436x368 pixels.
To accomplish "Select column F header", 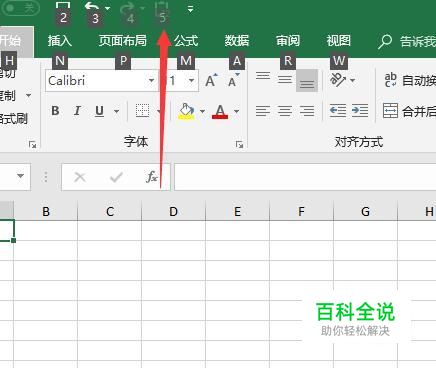I will pos(301,211).
